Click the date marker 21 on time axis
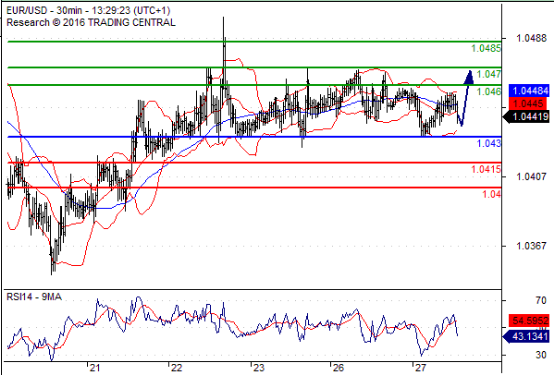The width and height of the screenshot is (554, 376). tap(94, 368)
